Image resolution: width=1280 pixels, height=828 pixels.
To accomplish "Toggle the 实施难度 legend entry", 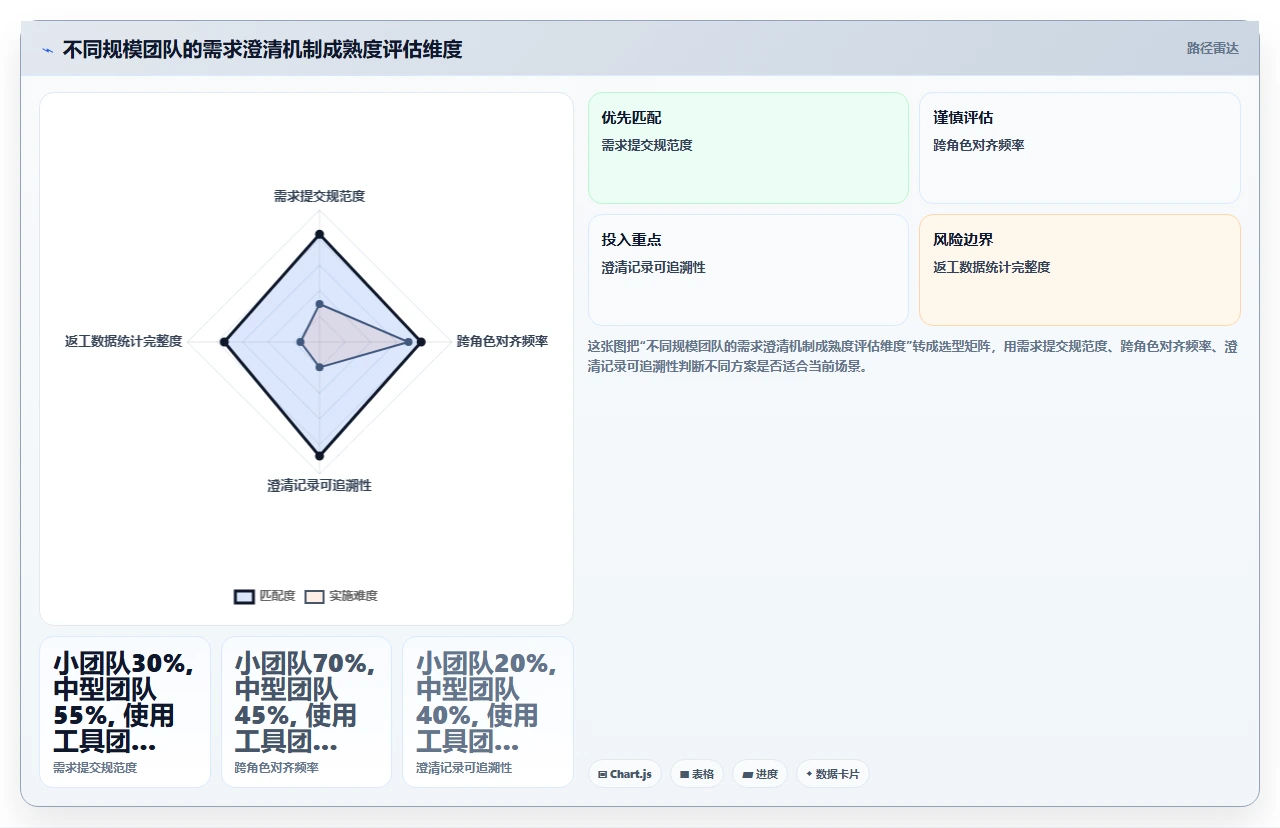I will click(341, 596).
